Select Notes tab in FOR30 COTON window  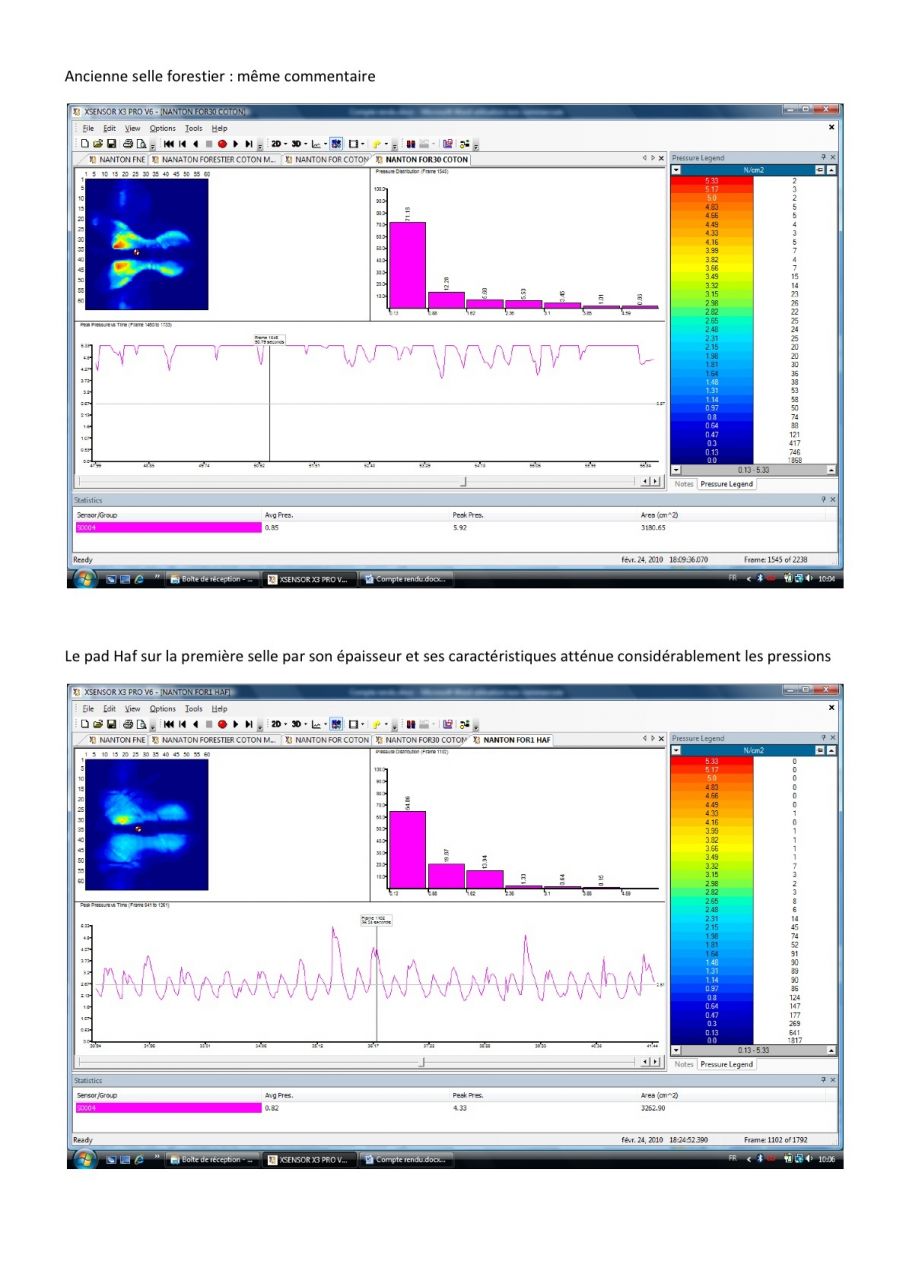[x=684, y=484]
